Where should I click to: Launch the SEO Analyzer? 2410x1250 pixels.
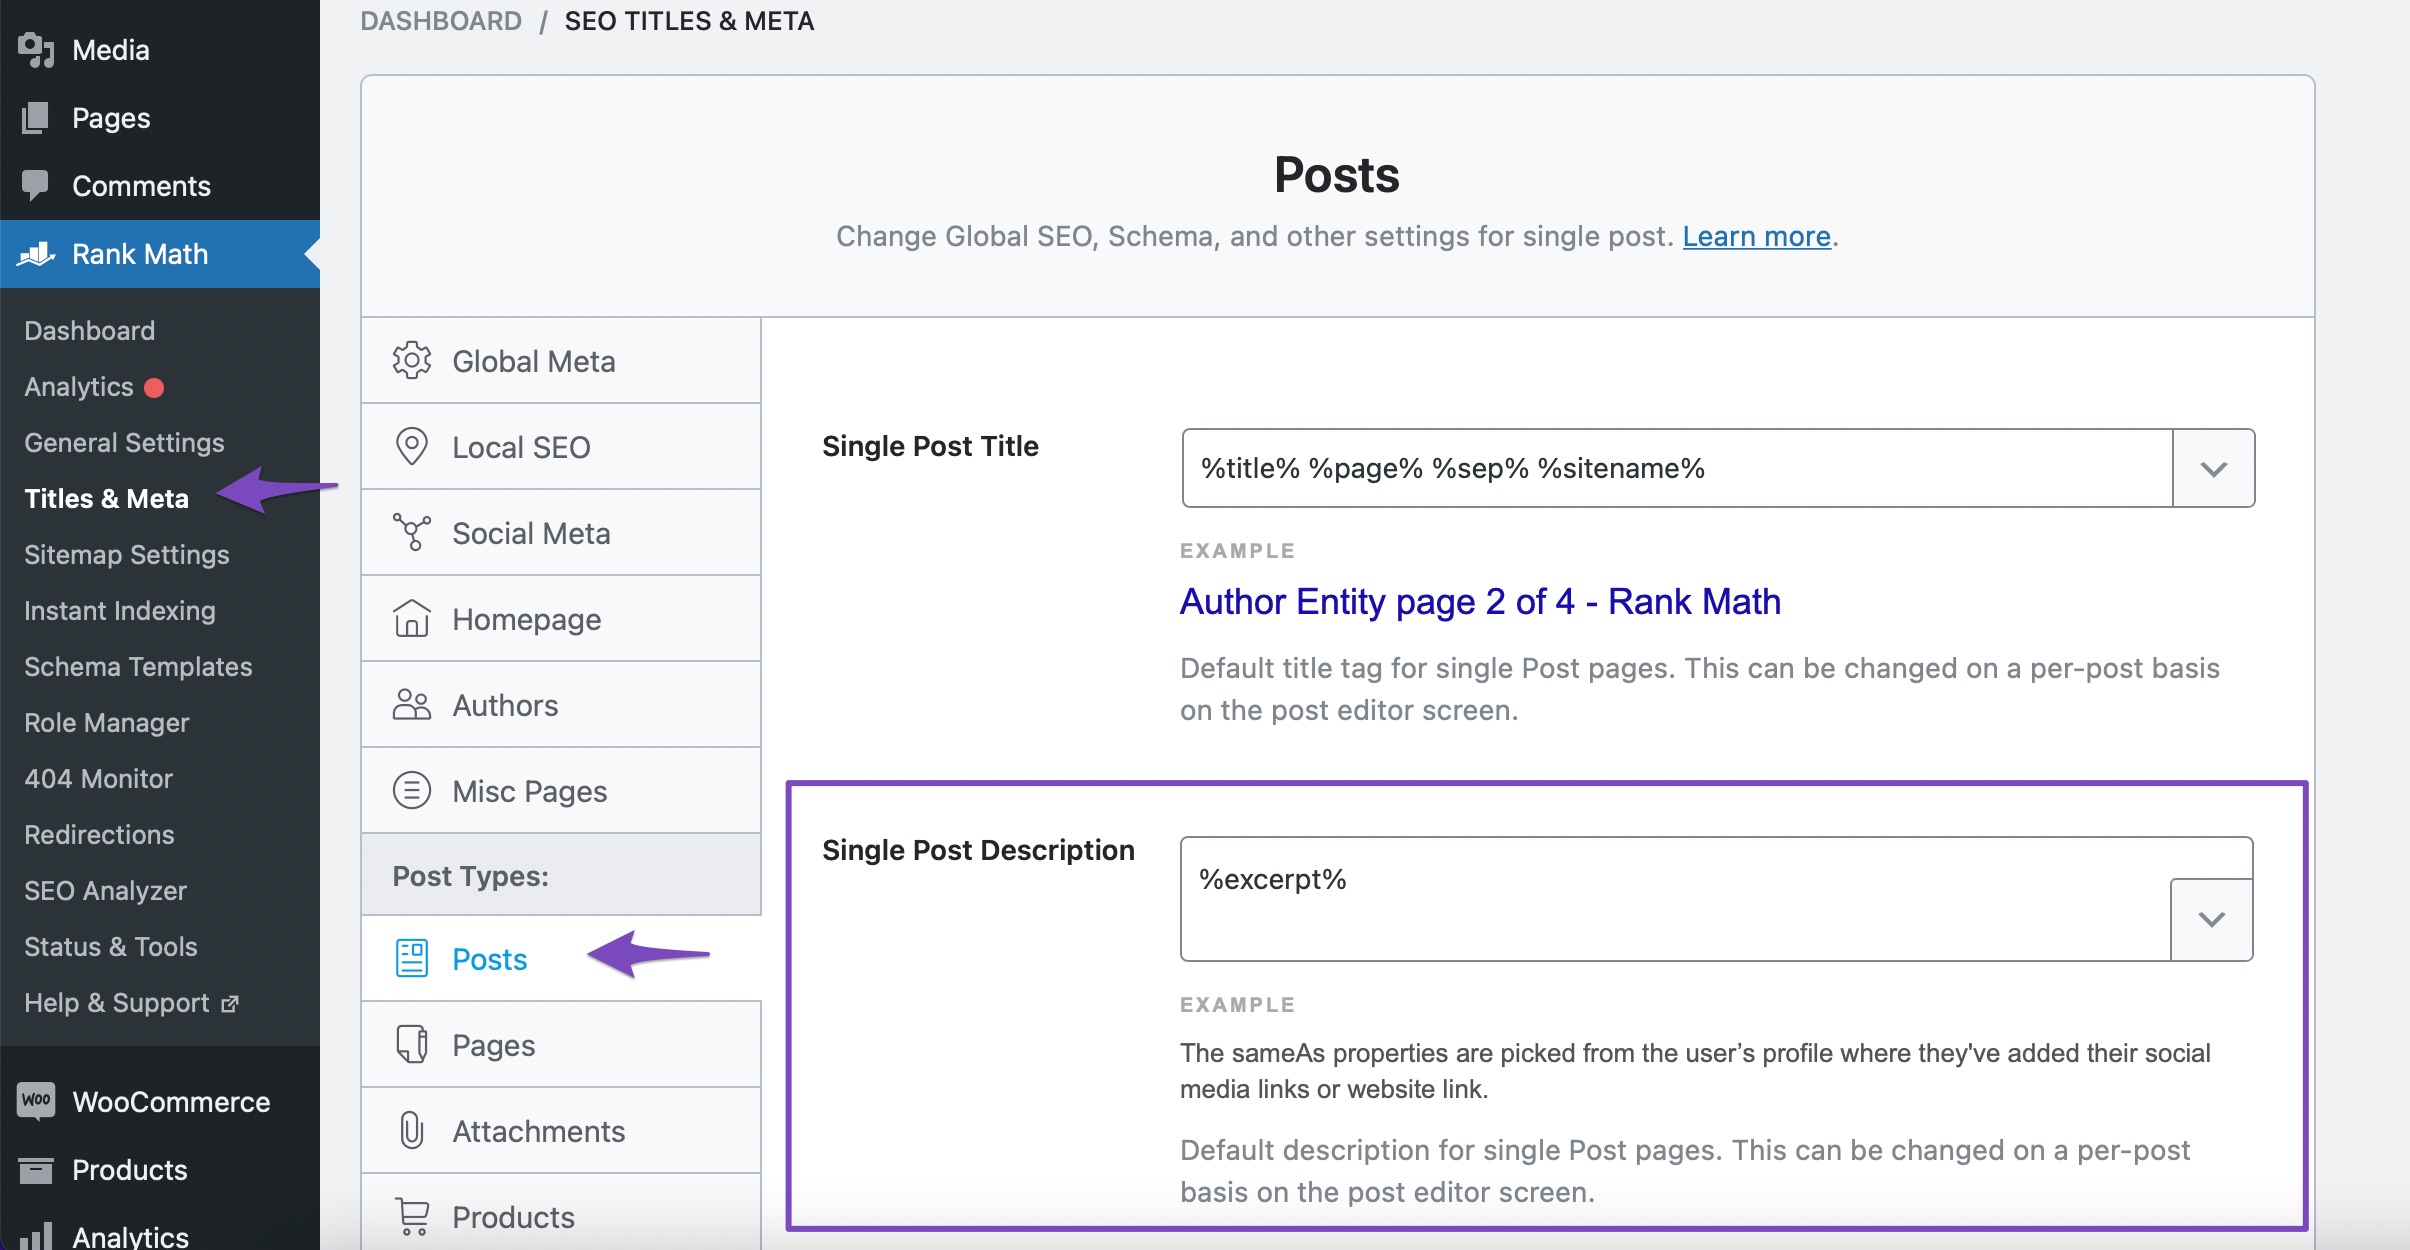105,891
